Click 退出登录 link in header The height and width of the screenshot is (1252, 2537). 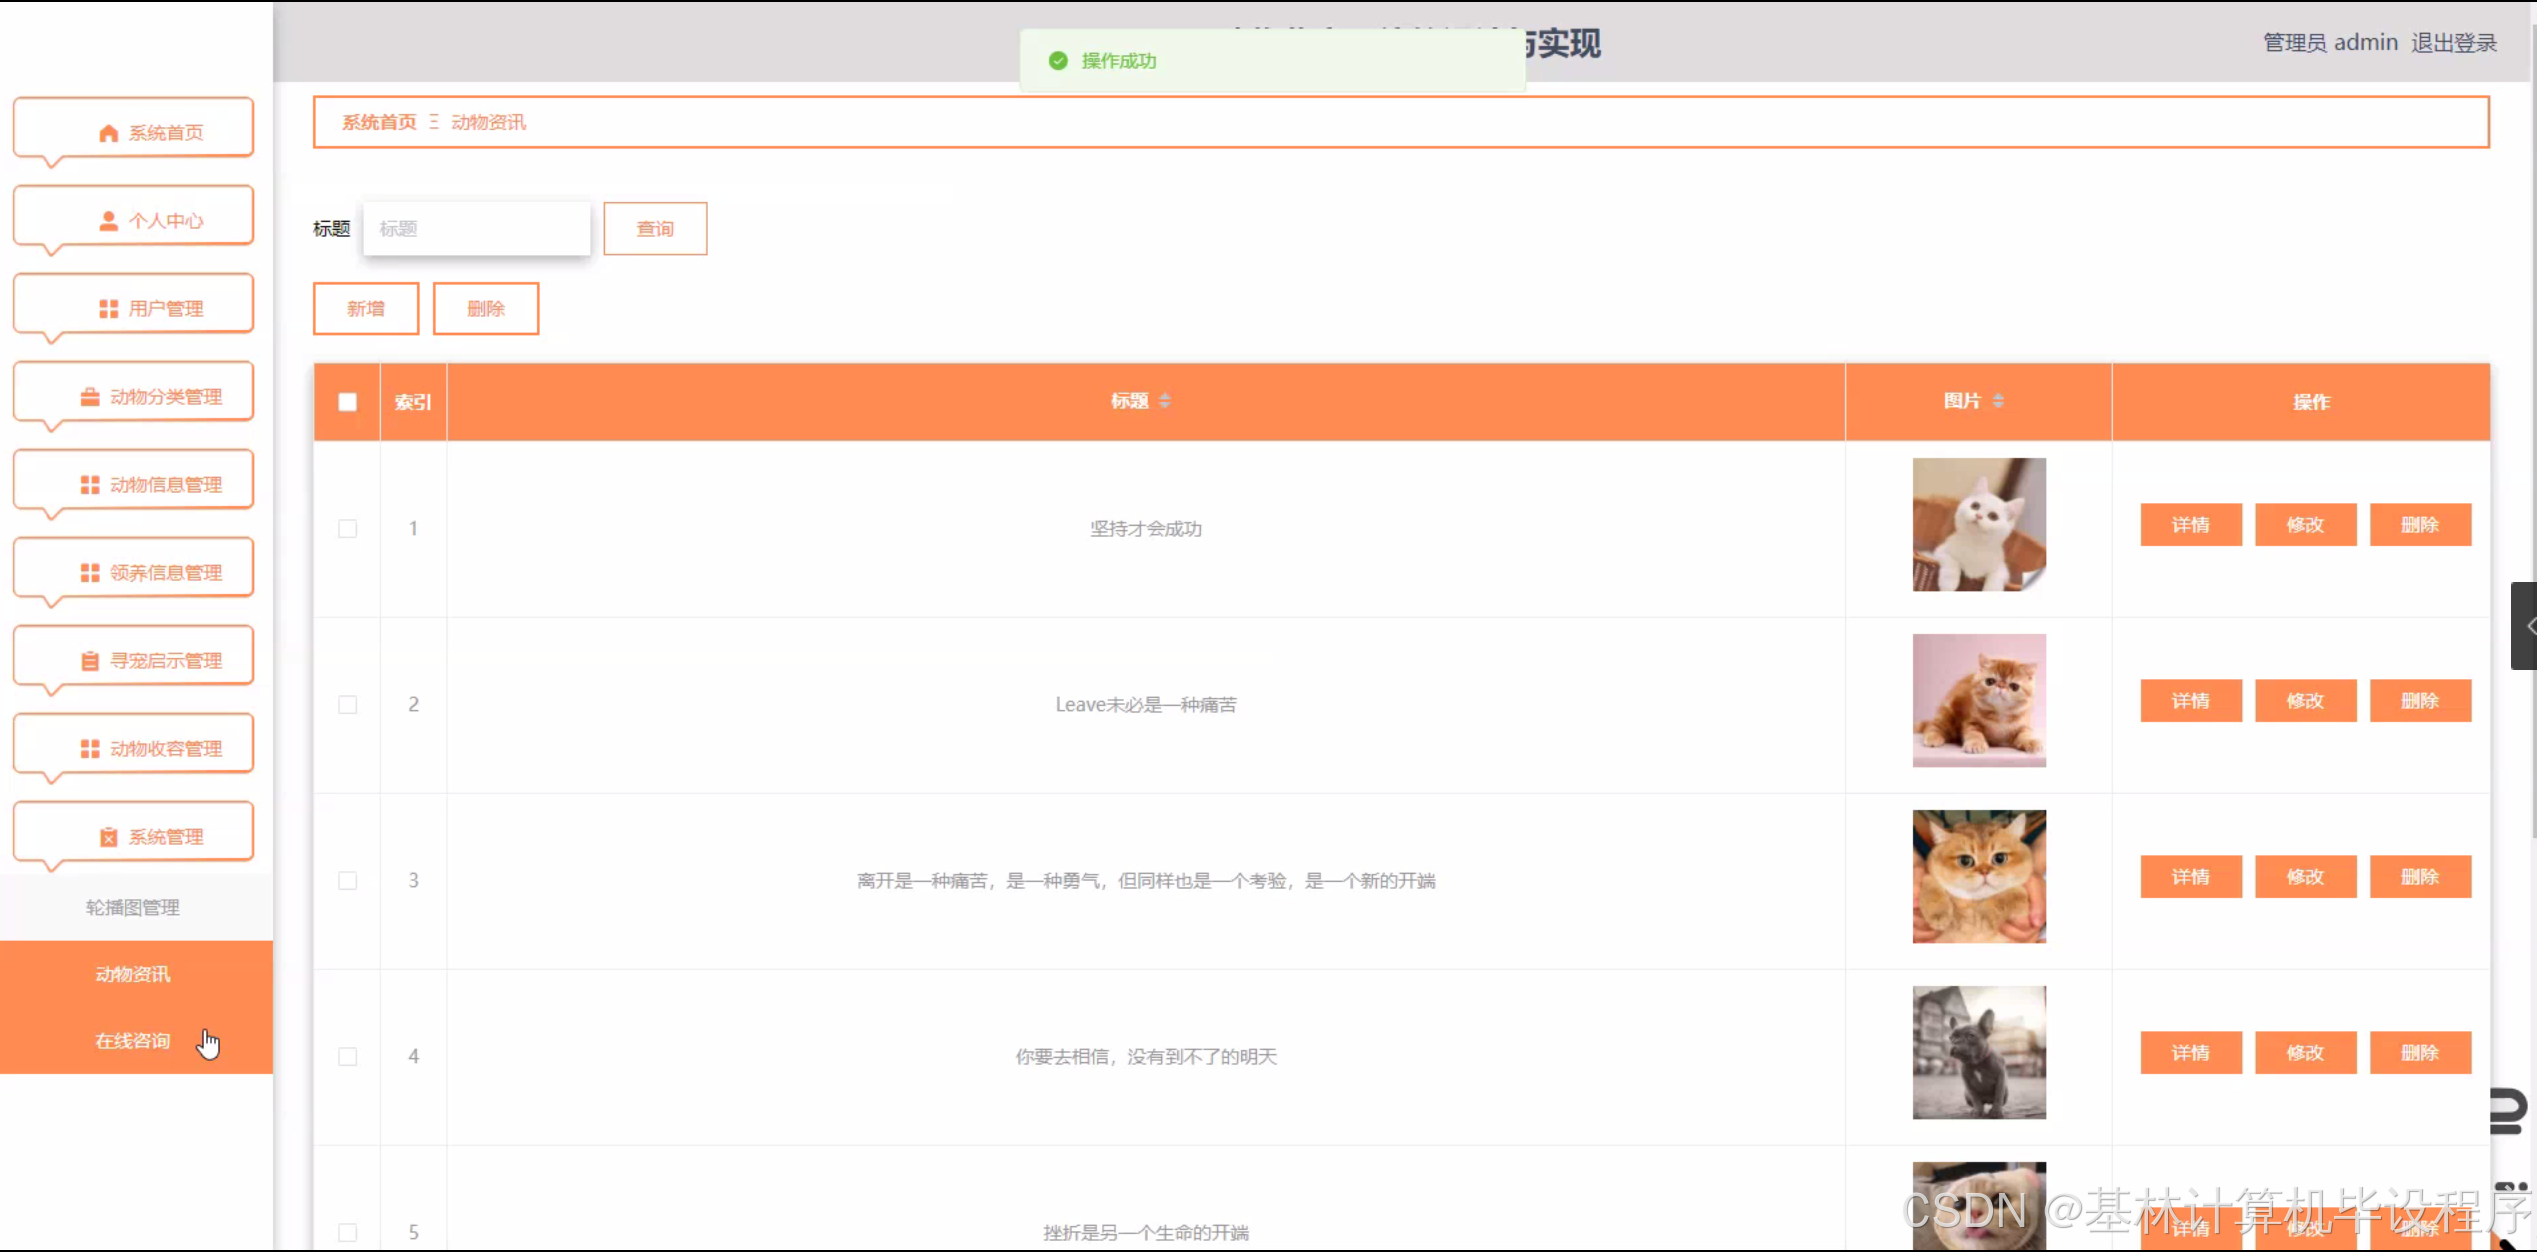coord(2453,43)
